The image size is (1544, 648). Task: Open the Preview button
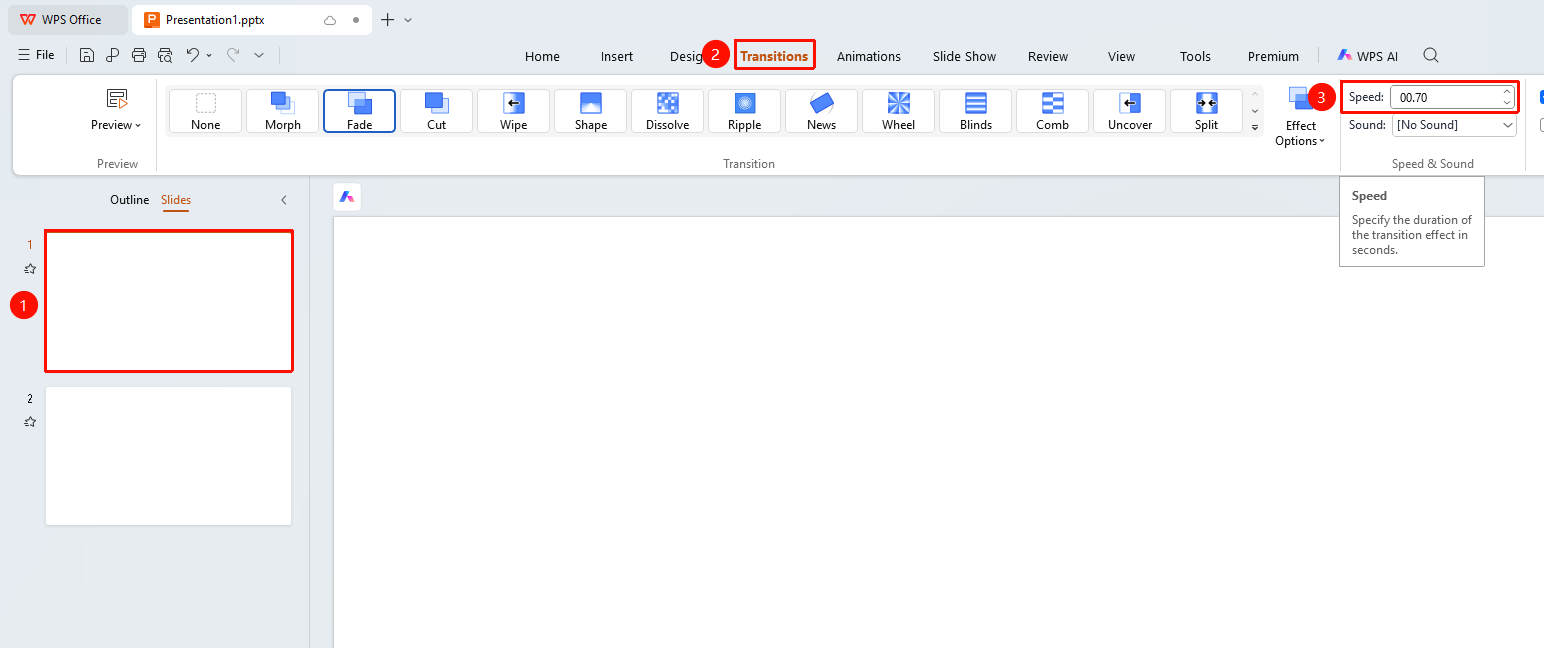117,110
